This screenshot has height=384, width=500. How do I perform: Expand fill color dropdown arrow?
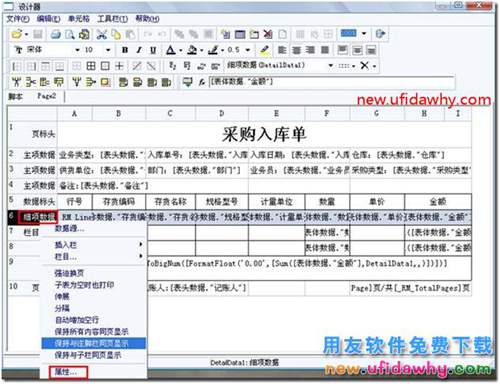pyautogui.click(x=202, y=50)
